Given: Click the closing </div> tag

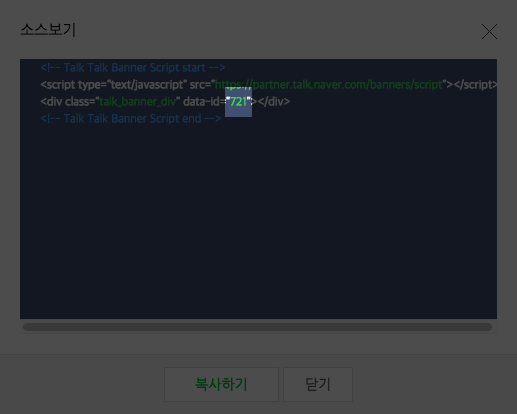Looking at the screenshot, I should pos(274,102).
